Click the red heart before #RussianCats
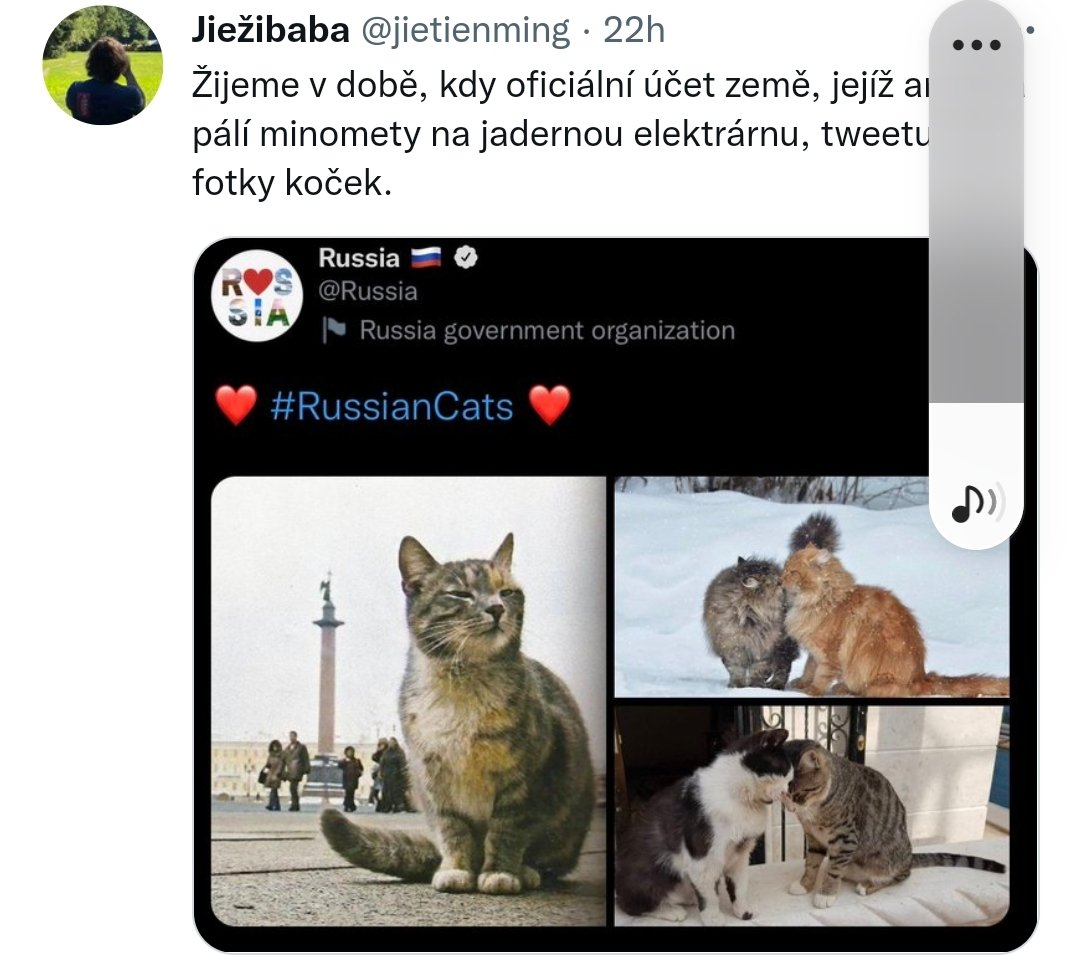 tap(236, 405)
